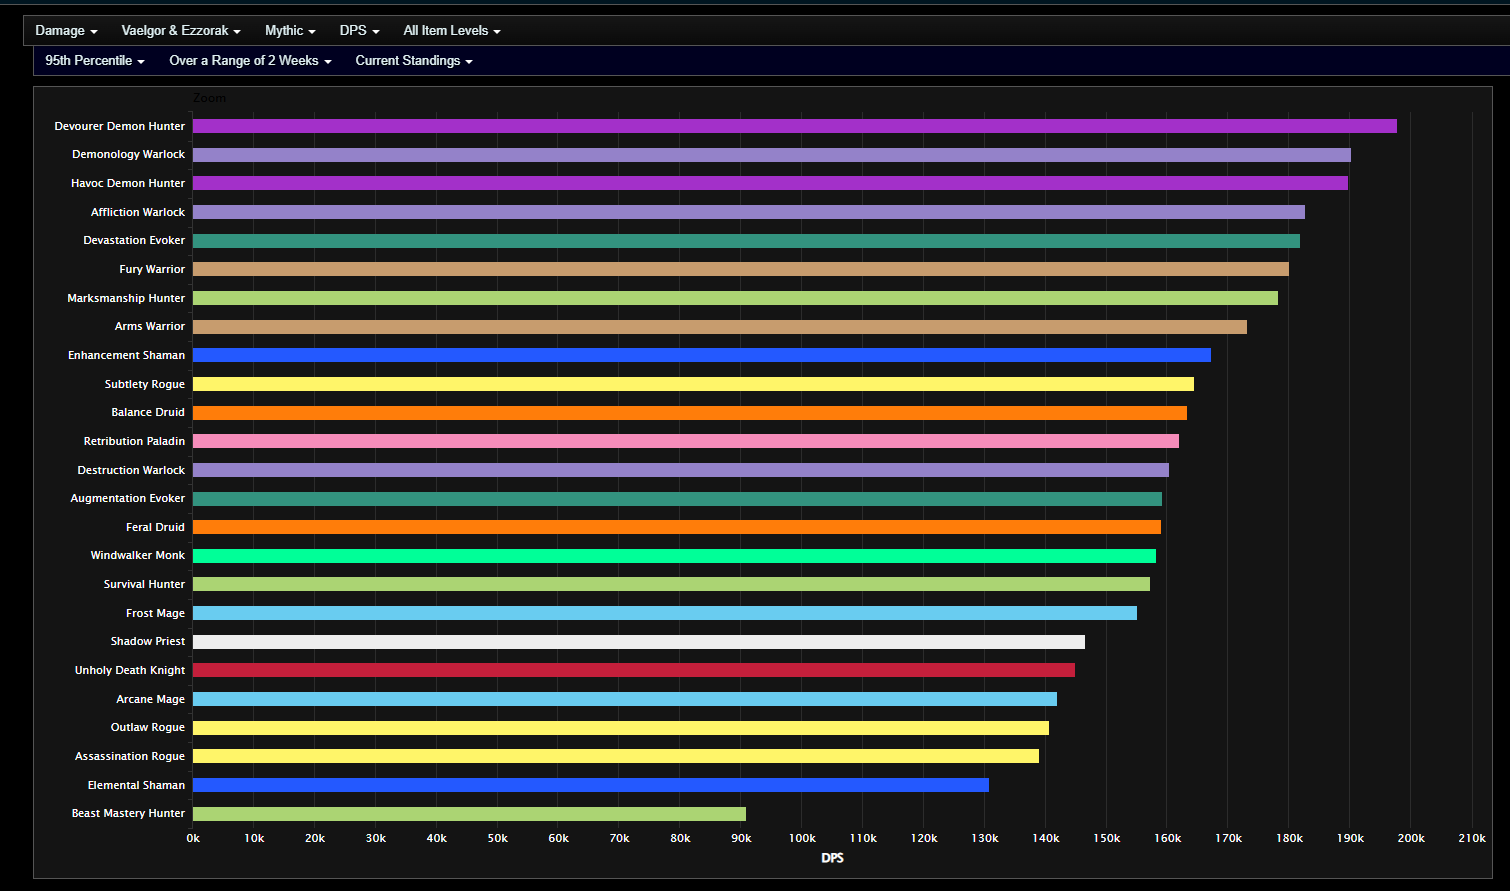1510x891 pixels.
Task: Click the Demonology Warlock bar
Action: point(772,155)
